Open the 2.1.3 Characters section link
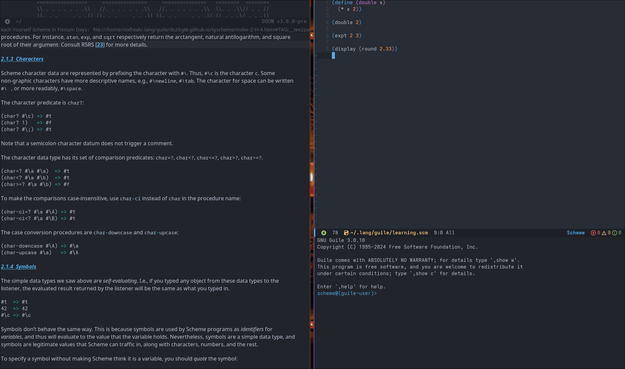The image size is (625, 369). [22, 59]
